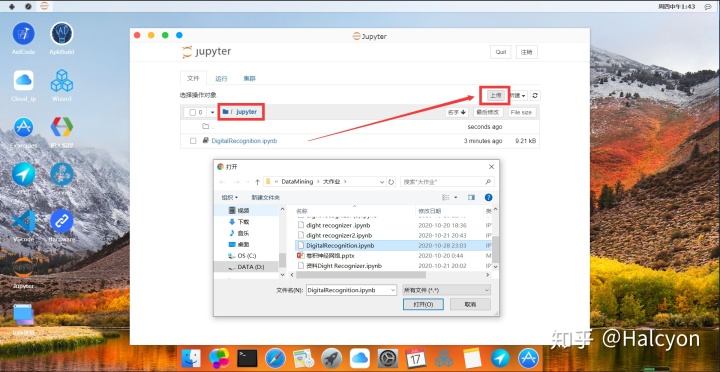Refresh the folder path in Open dialog
The image size is (720, 372).
tap(391, 182)
